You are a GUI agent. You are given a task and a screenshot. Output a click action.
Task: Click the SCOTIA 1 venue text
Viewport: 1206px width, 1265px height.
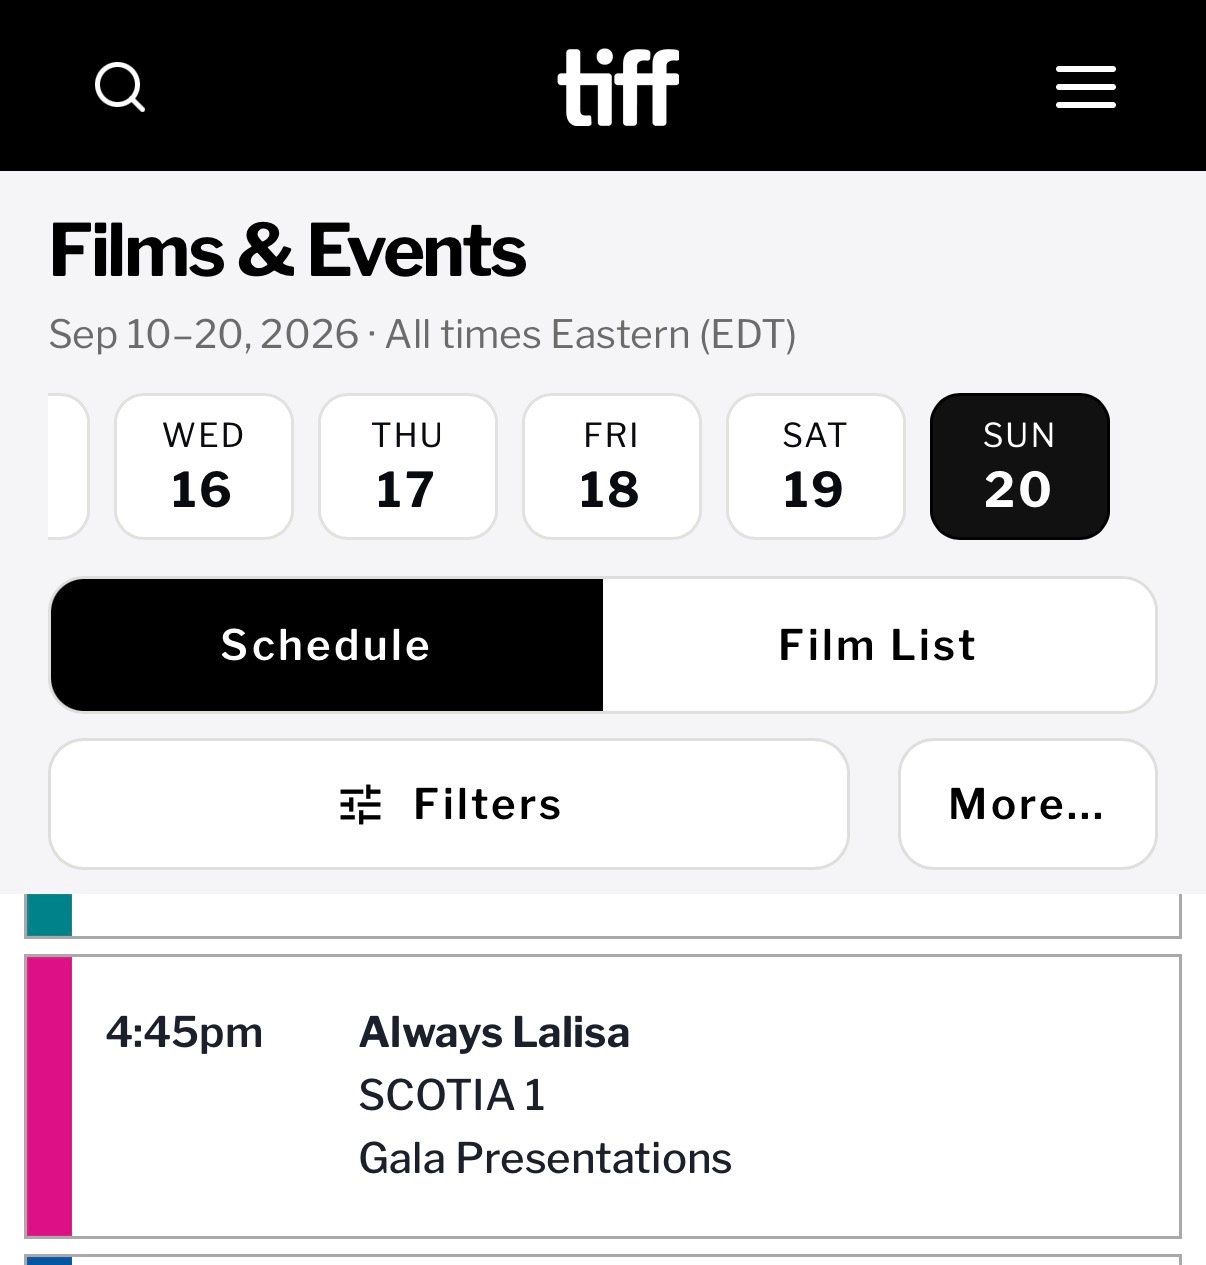click(x=452, y=1095)
